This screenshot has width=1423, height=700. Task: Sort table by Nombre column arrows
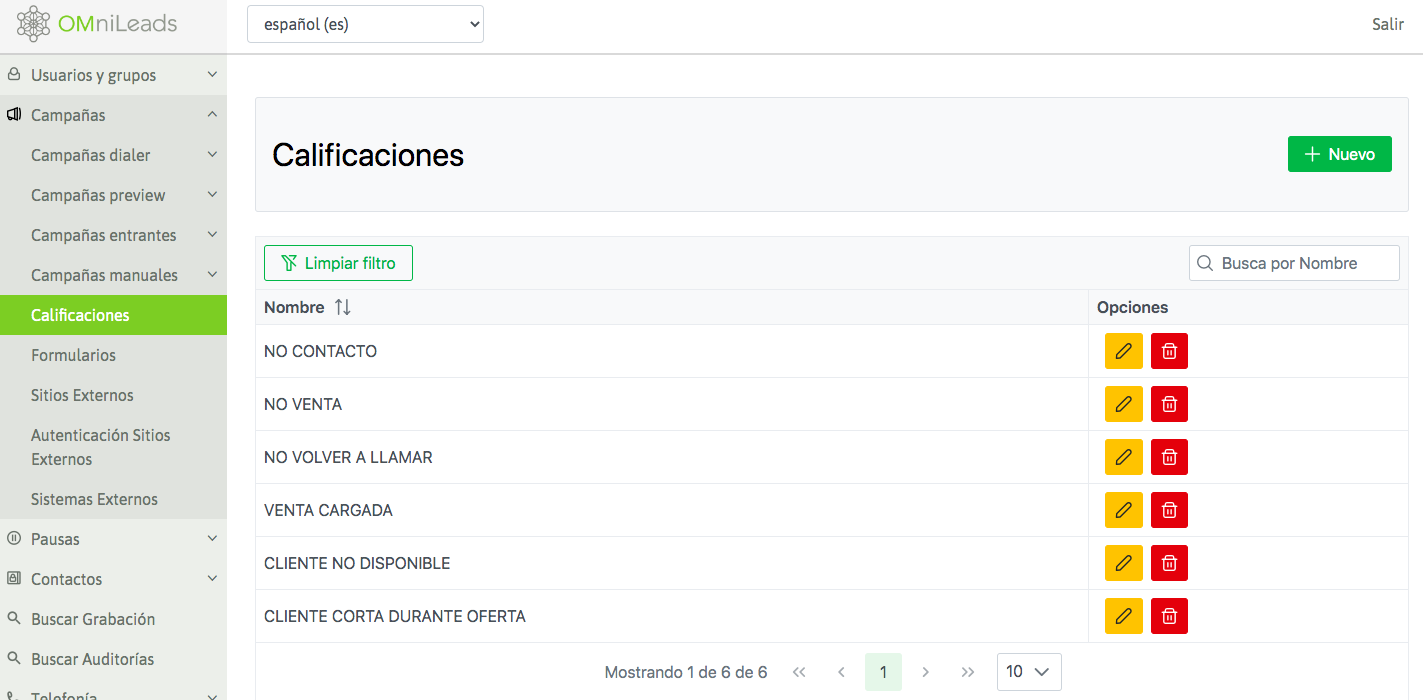(x=342, y=308)
